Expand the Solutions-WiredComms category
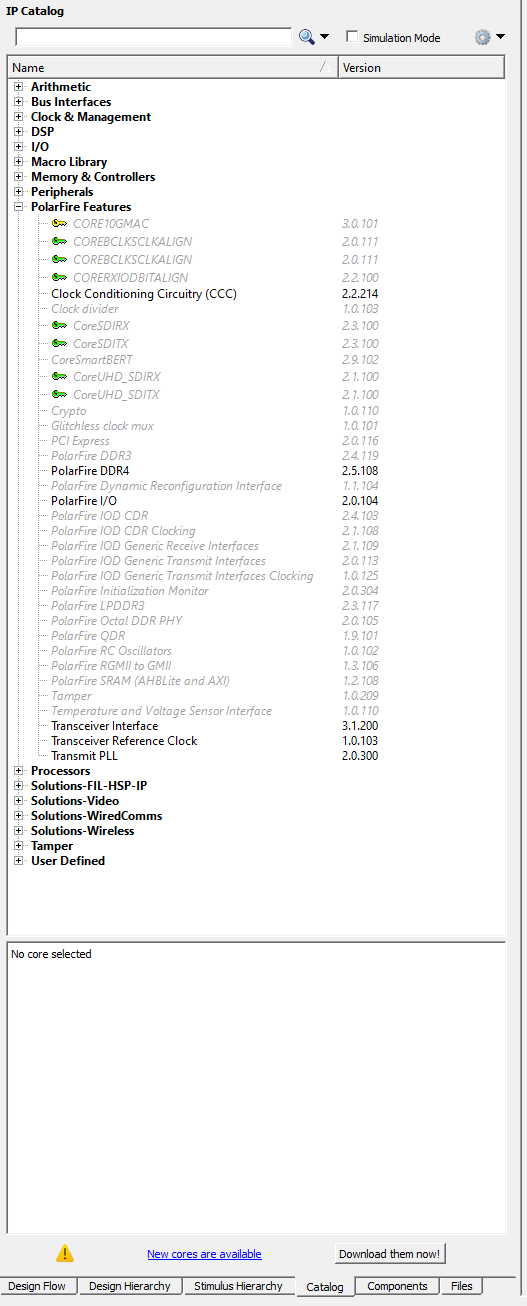Viewport: 527px width, 1306px height. coord(18,816)
